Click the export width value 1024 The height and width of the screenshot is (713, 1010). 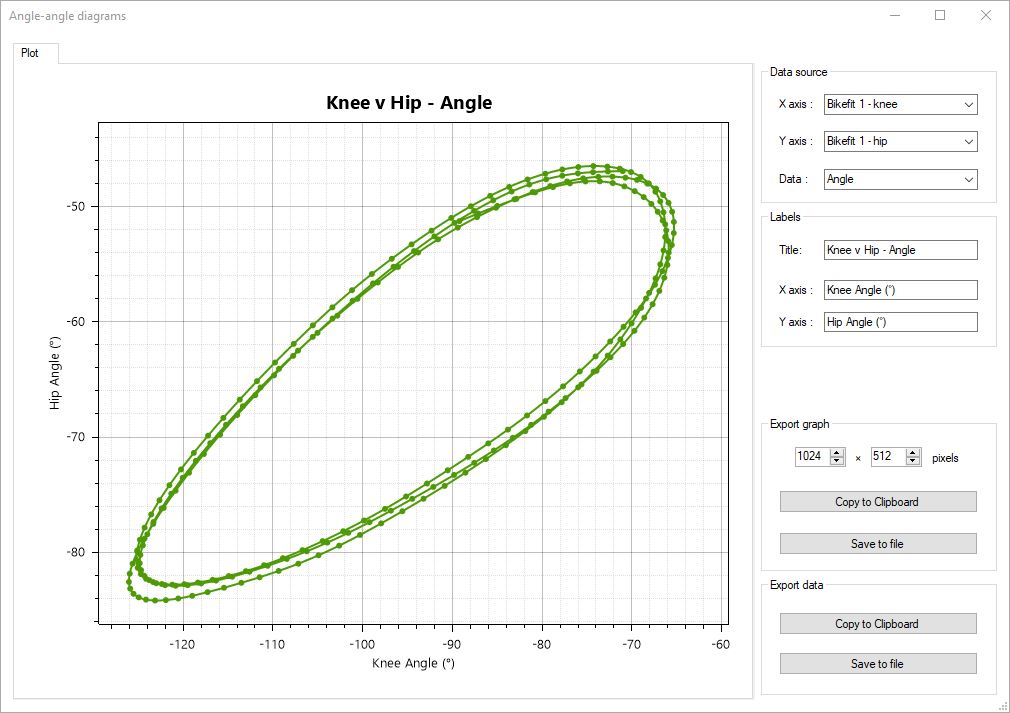tap(811, 457)
